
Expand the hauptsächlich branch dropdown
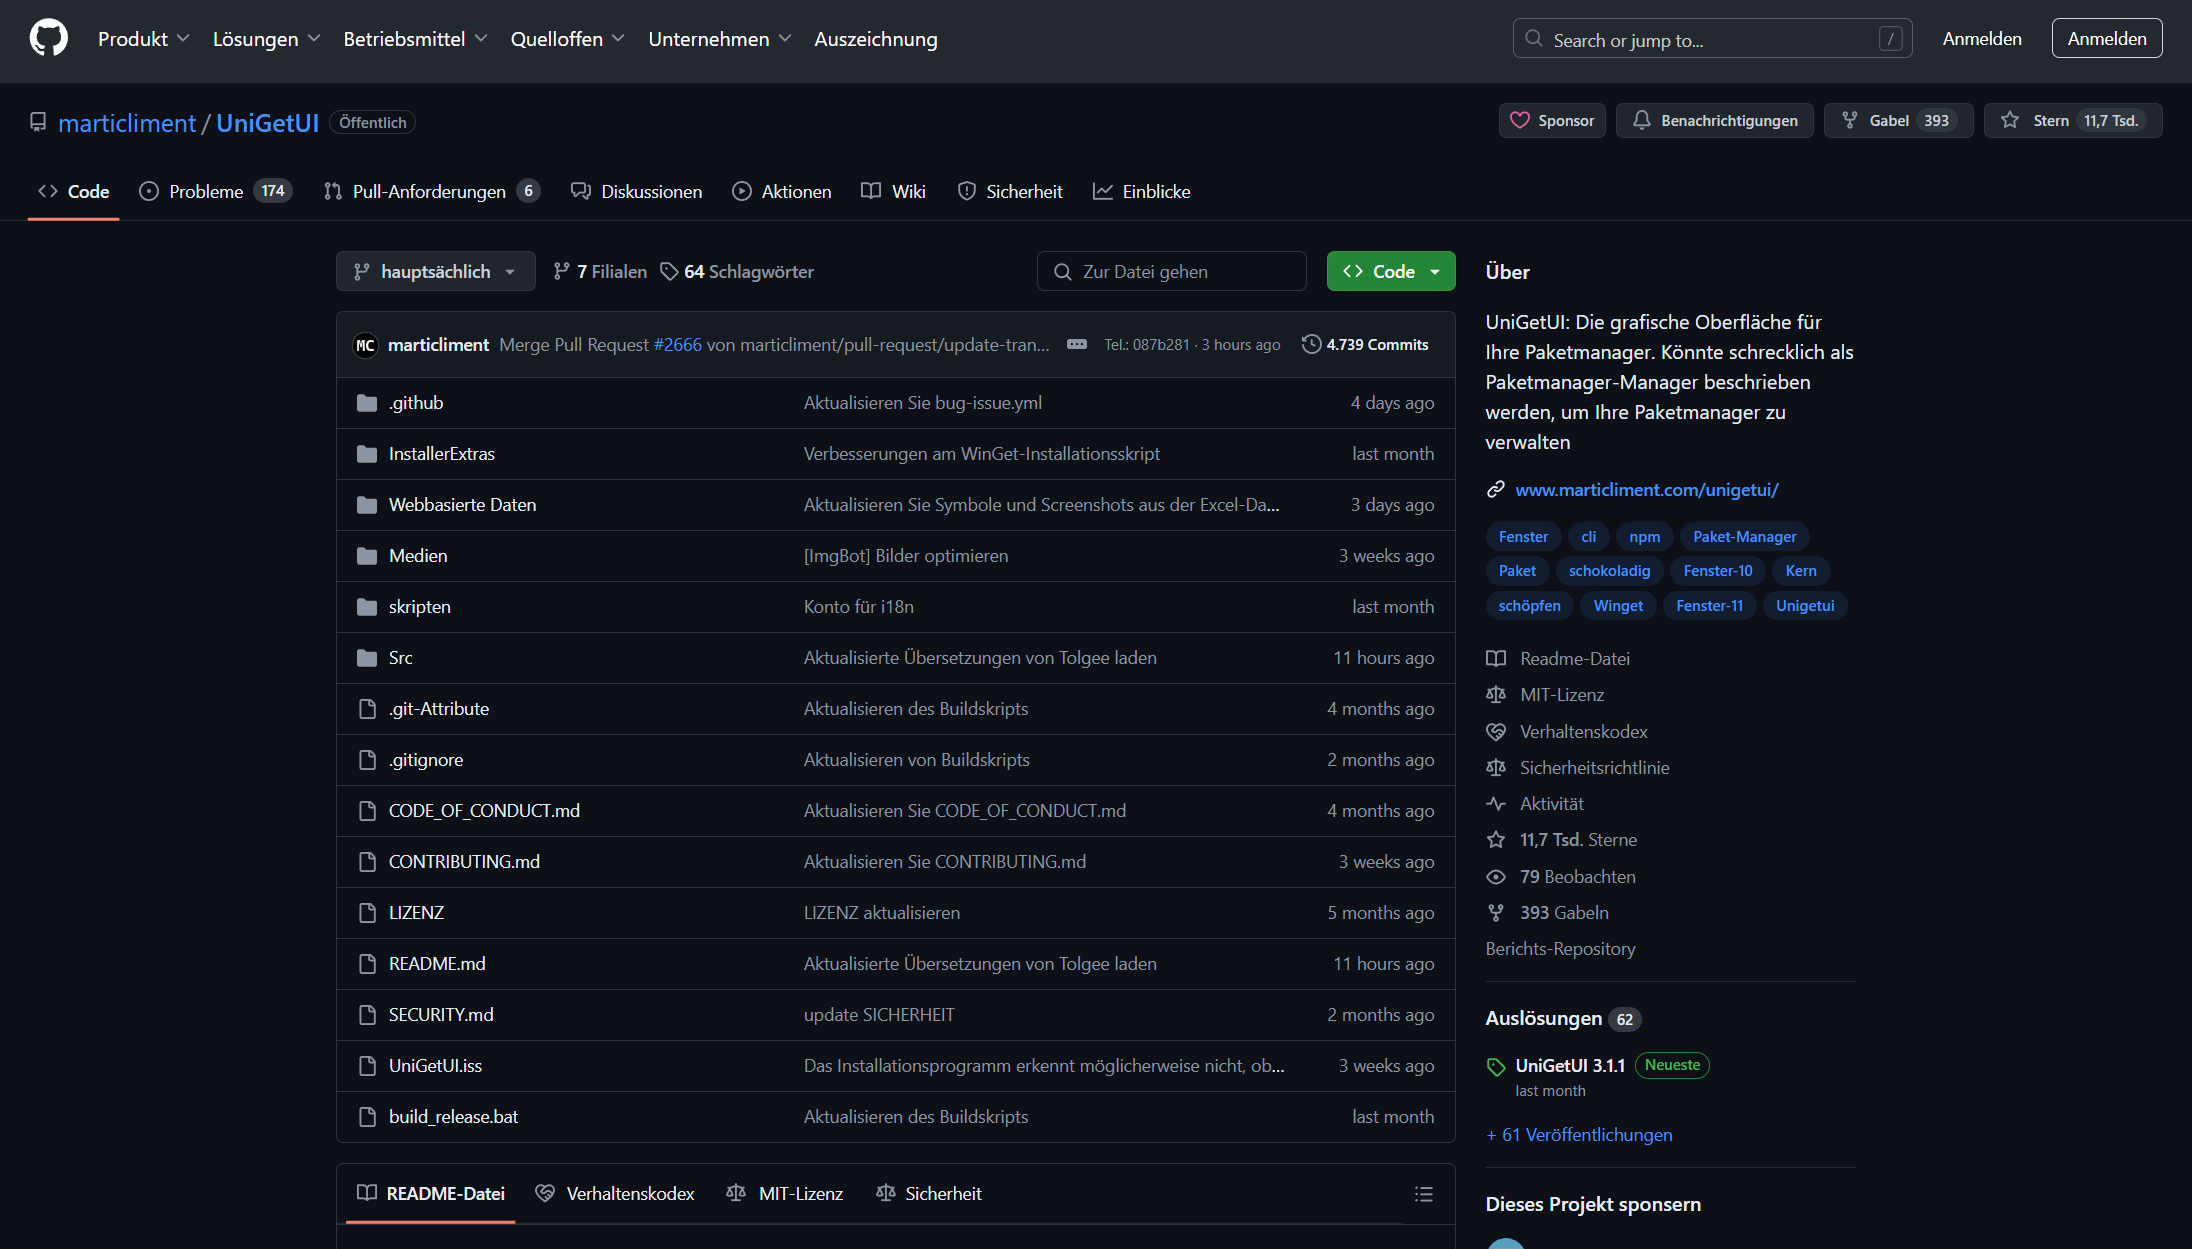click(x=435, y=272)
